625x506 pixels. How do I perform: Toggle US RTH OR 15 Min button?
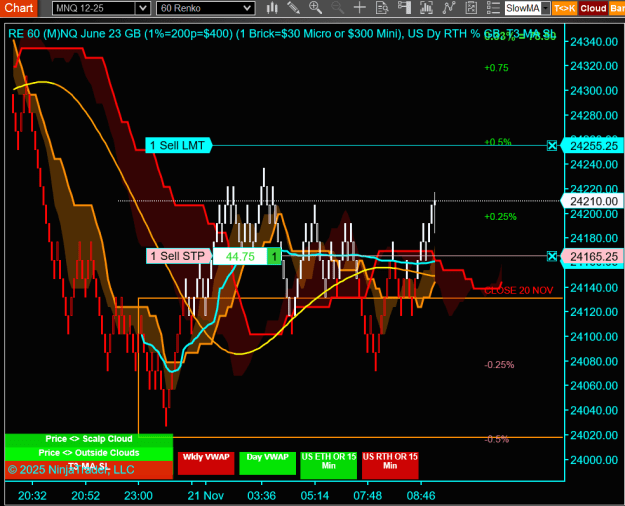pos(390,465)
